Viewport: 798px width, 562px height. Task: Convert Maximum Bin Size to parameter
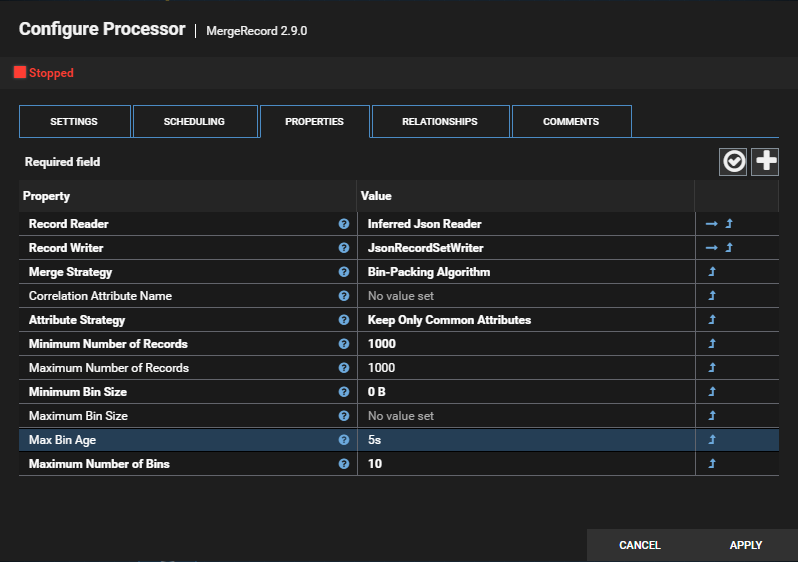[712, 415]
